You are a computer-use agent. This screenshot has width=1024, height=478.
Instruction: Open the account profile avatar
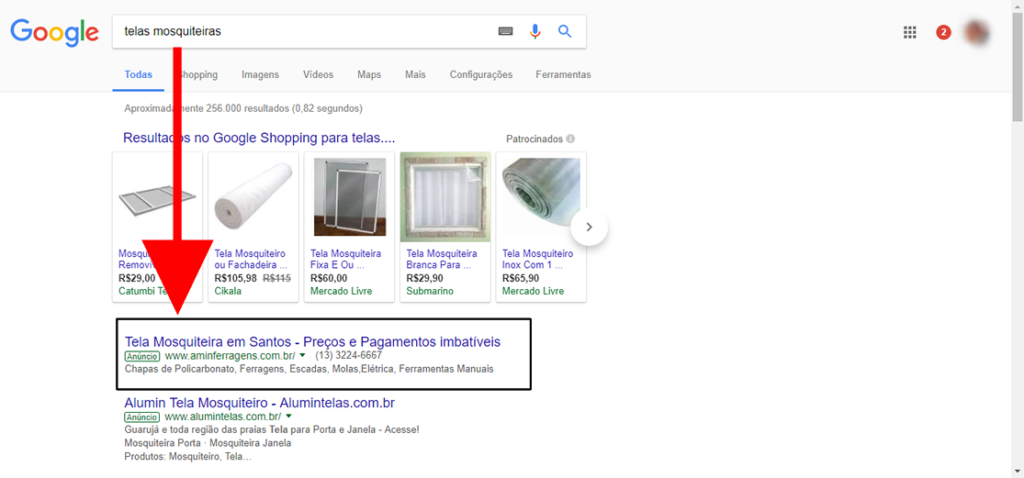tap(976, 32)
